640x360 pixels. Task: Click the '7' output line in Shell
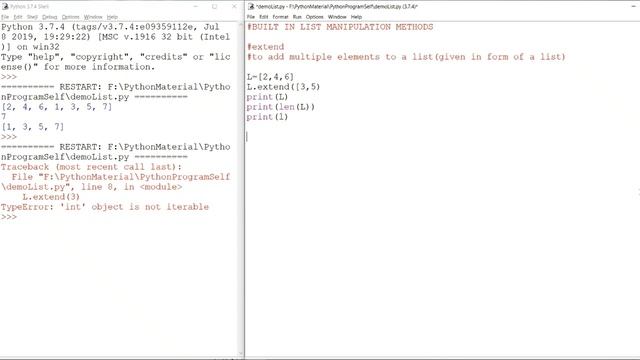click(4, 117)
